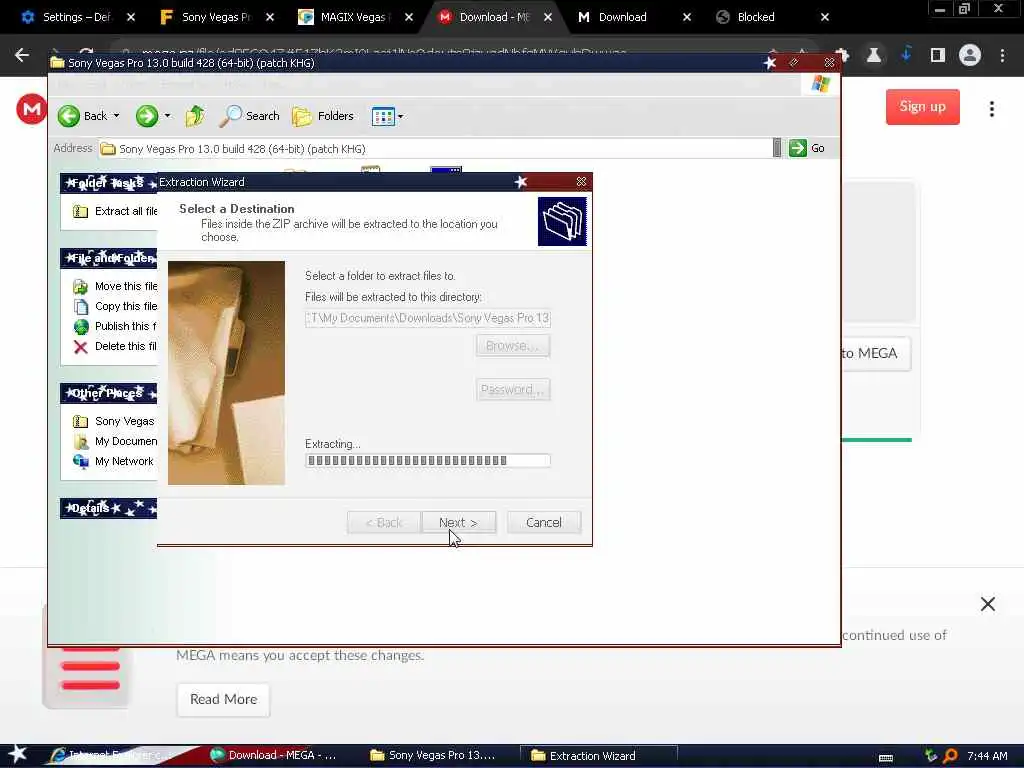Collapse the Other Places panel header
The width and height of the screenshot is (1024, 768).
pos(108,393)
